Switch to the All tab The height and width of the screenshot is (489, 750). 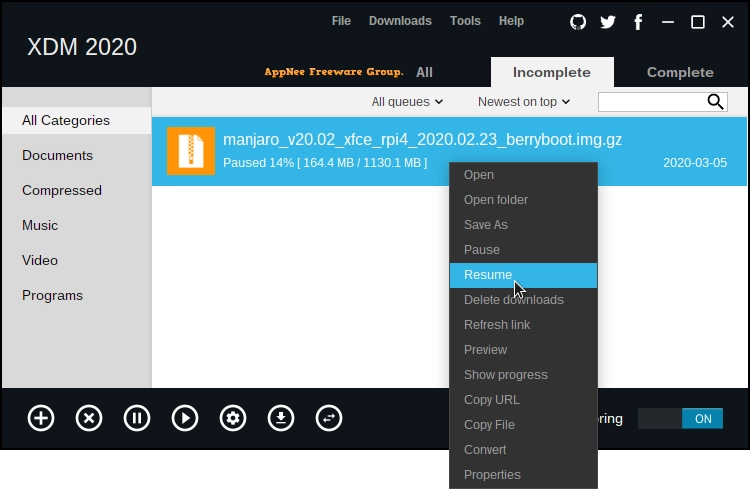[424, 72]
